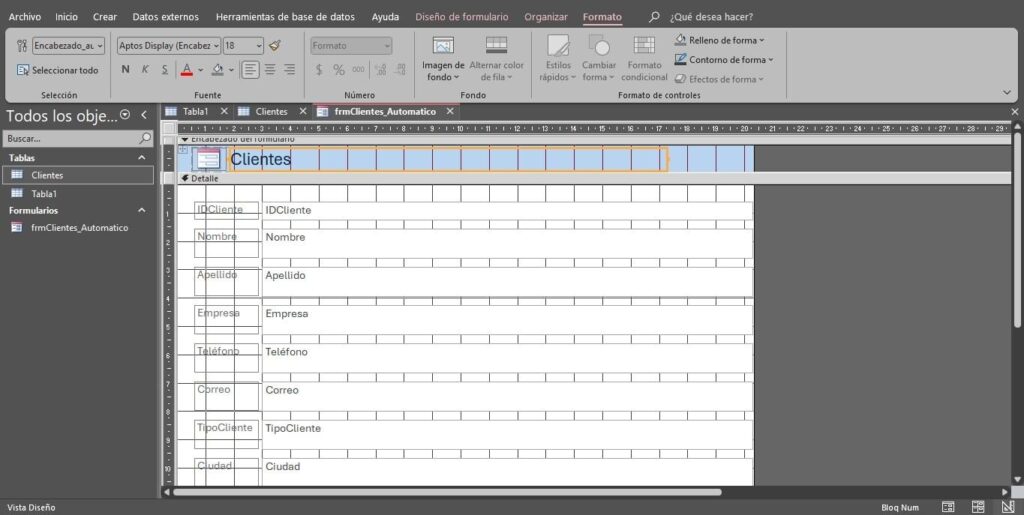Viewport: 1024px width, 515px height.
Task: Toggle underline (S) formatting
Action: point(165,69)
